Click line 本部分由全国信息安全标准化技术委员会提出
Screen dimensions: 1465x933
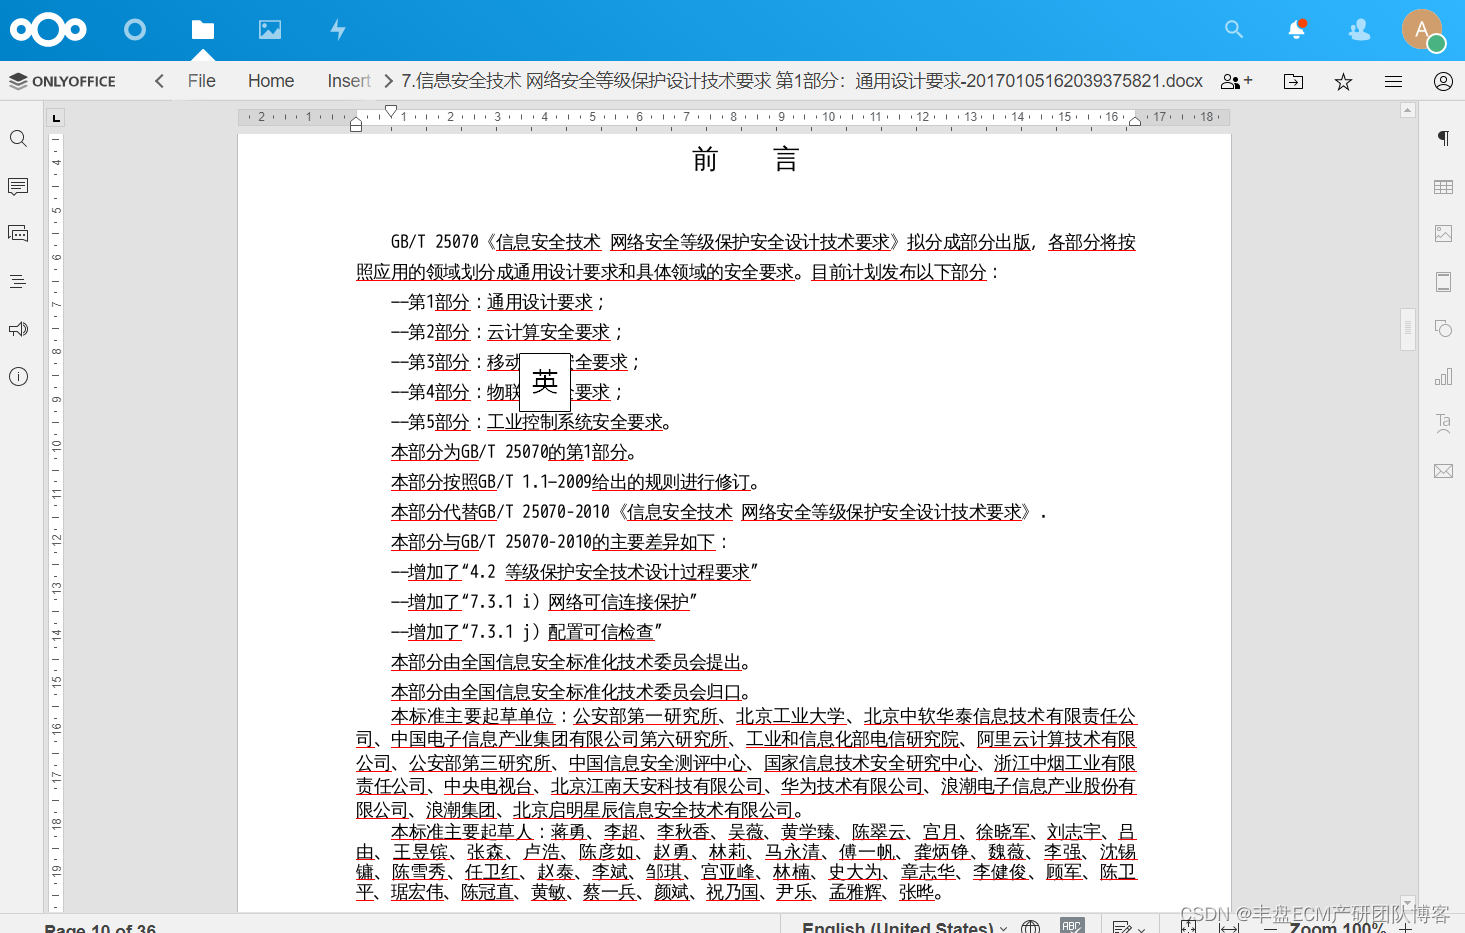coord(570,662)
